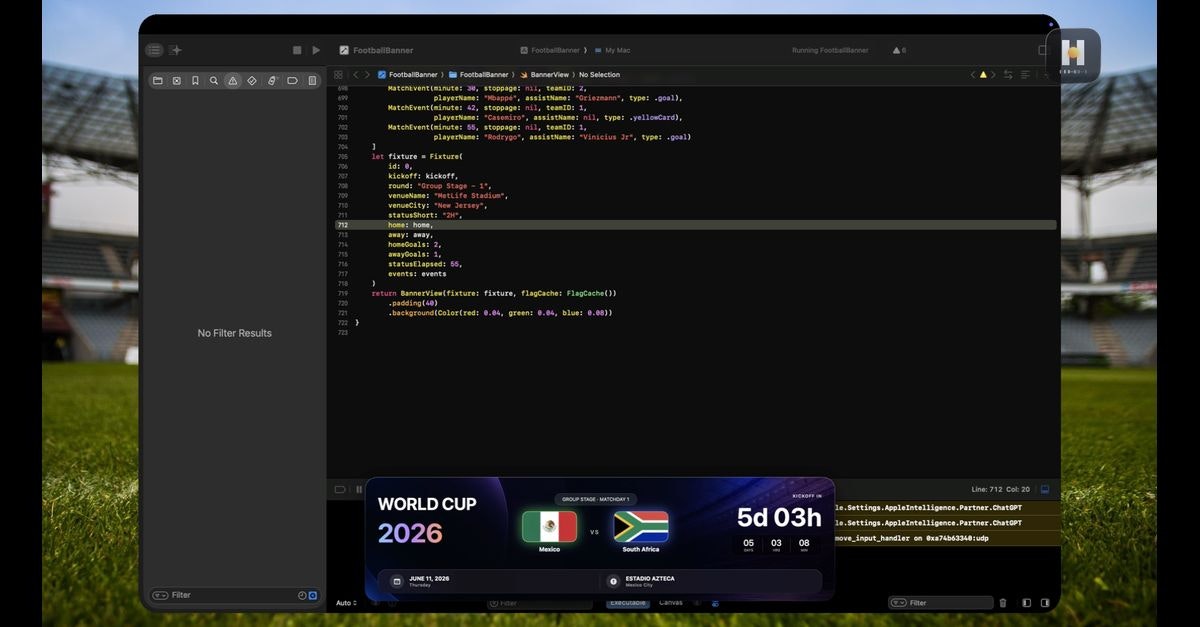Open the related items grid menu
The image size is (1200, 627).
tap(338, 75)
